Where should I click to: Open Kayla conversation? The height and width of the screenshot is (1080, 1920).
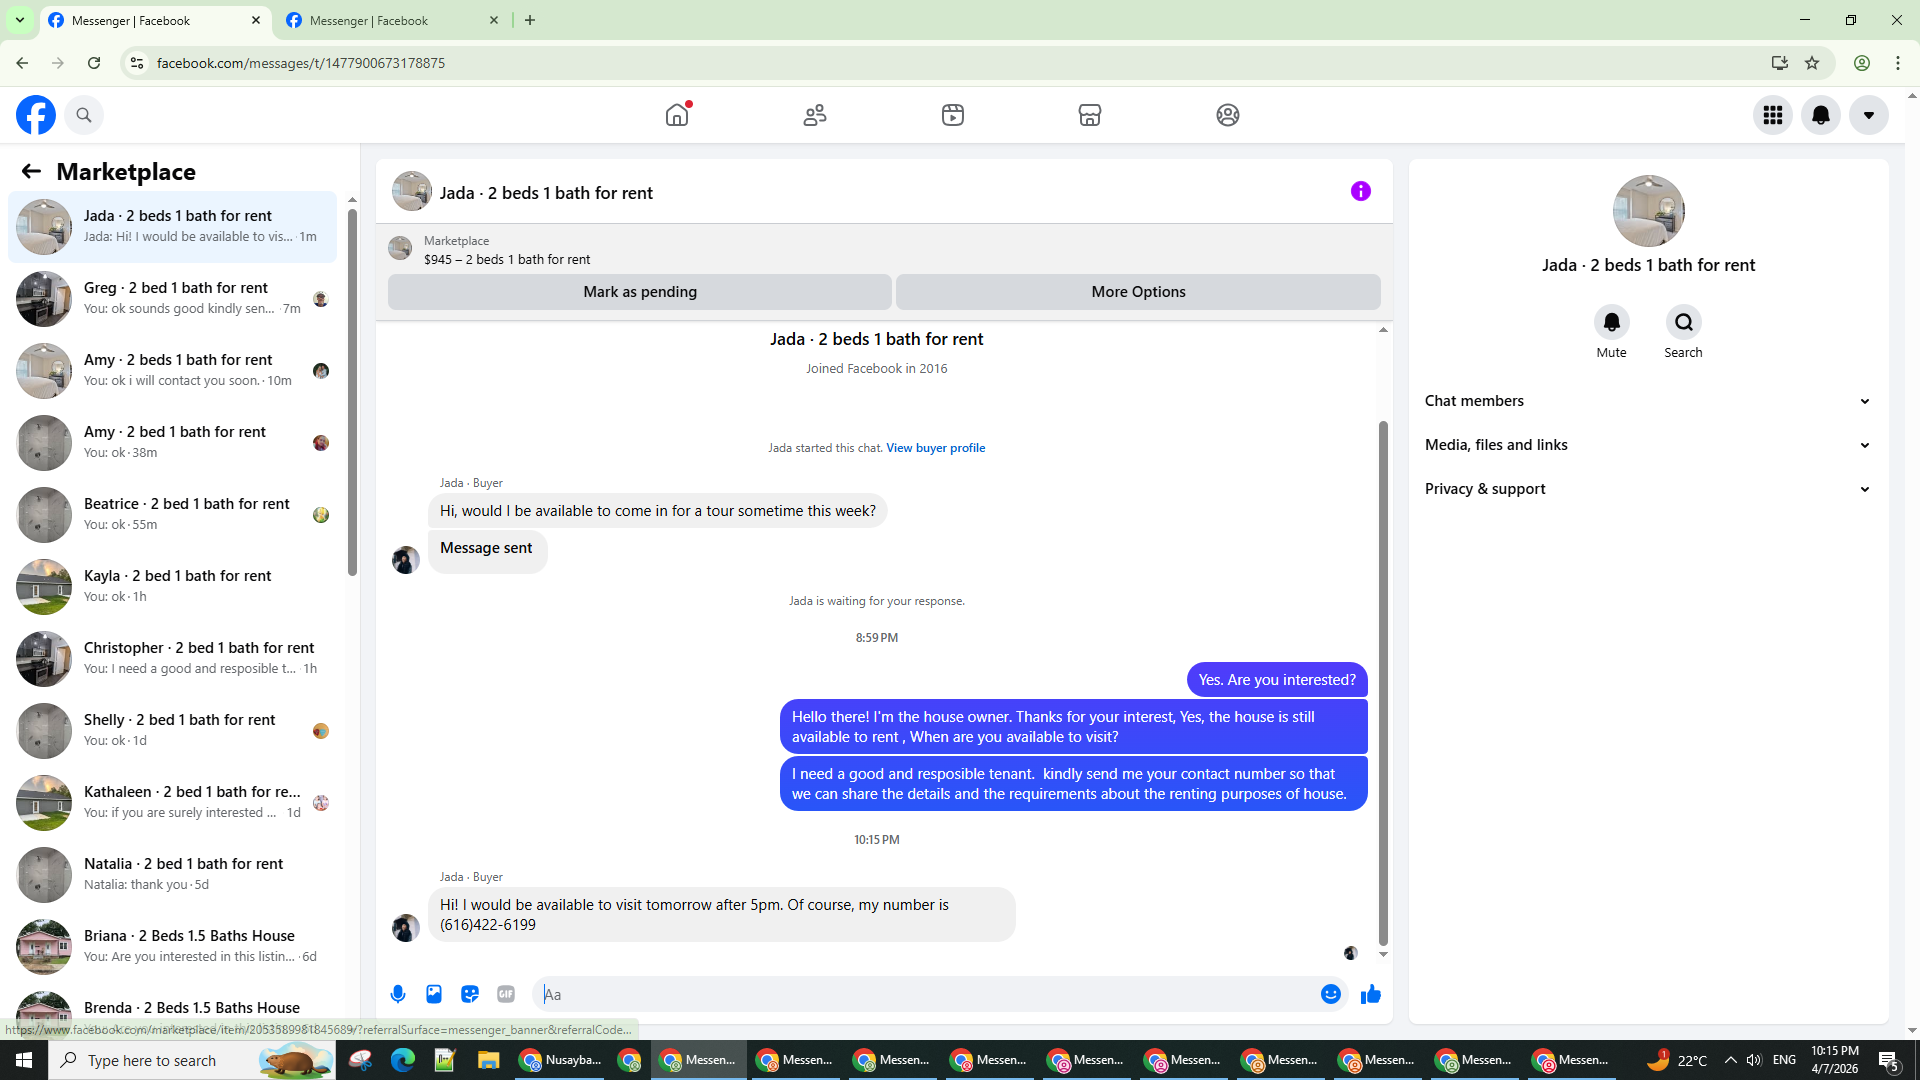point(172,586)
